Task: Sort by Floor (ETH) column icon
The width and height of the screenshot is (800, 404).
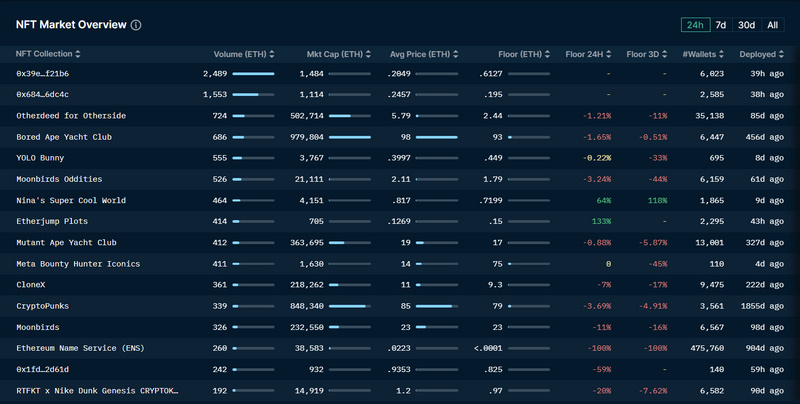Action: [546, 54]
